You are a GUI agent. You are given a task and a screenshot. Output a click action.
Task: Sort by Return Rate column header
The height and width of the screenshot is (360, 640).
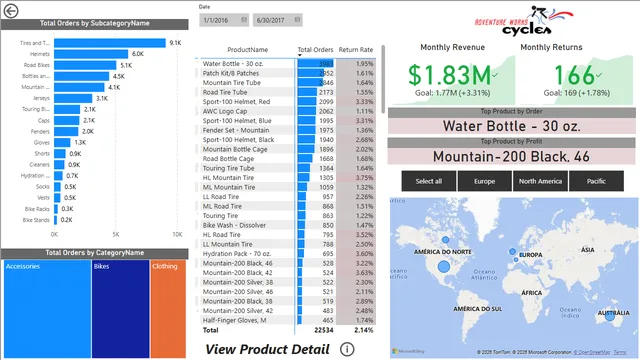tap(356, 50)
